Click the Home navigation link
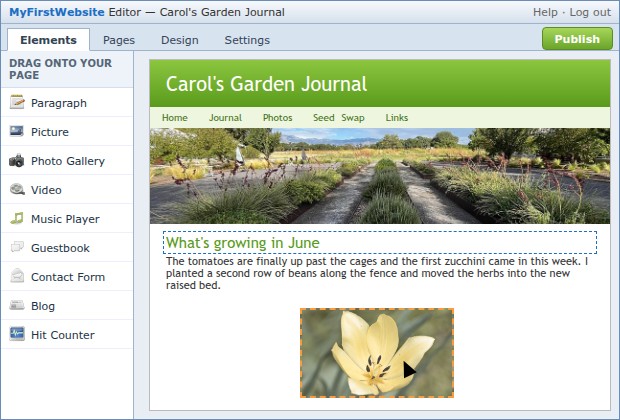Image resolution: width=620 pixels, height=420 pixels. [174, 117]
